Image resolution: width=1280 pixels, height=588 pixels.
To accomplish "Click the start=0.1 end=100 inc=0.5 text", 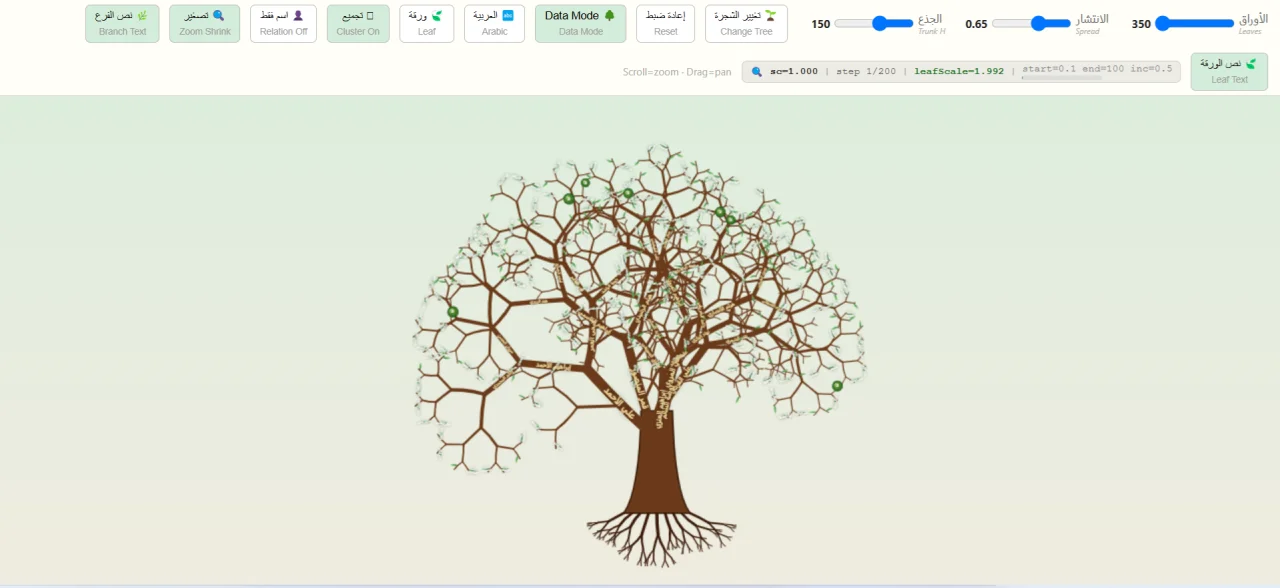I will (x=1097, y=69).
